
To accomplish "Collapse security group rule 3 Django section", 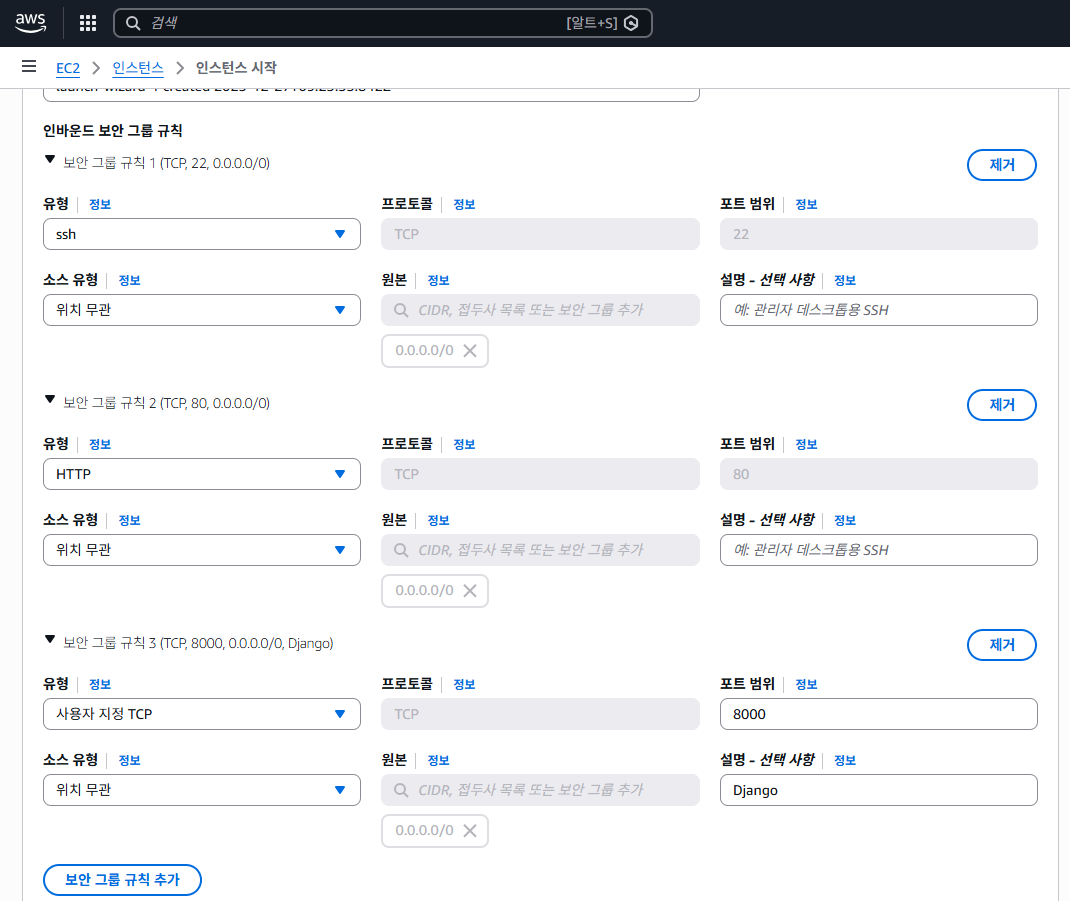I will point(50,639).
